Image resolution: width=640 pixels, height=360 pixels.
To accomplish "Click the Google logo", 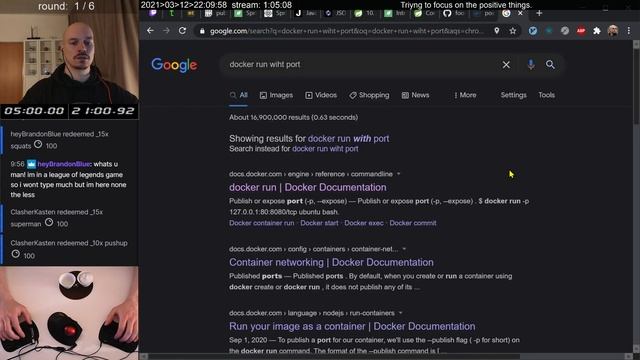I will point(174,64).
